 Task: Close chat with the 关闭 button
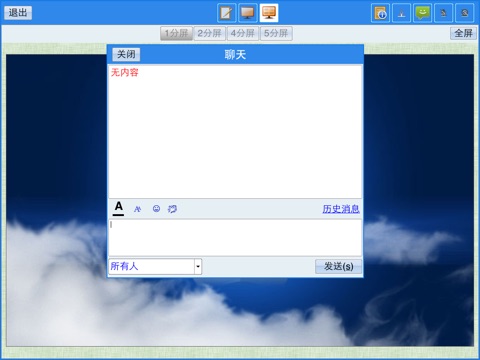tap(126, 54)
